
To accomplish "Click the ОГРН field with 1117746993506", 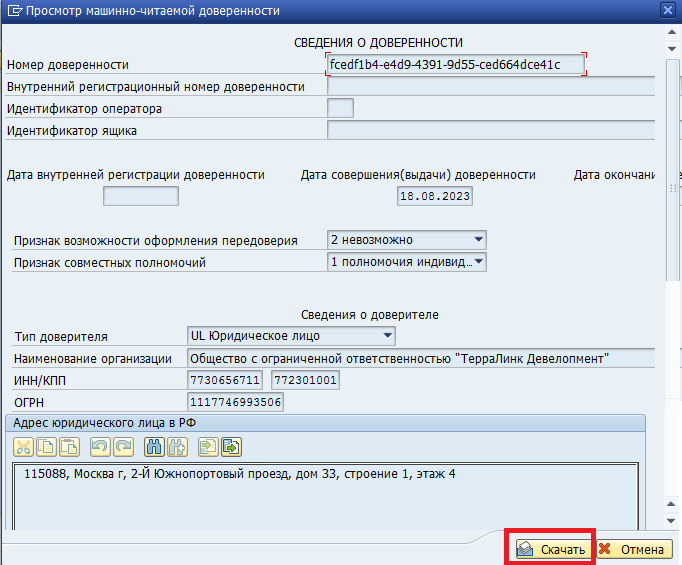I will 235,402.
